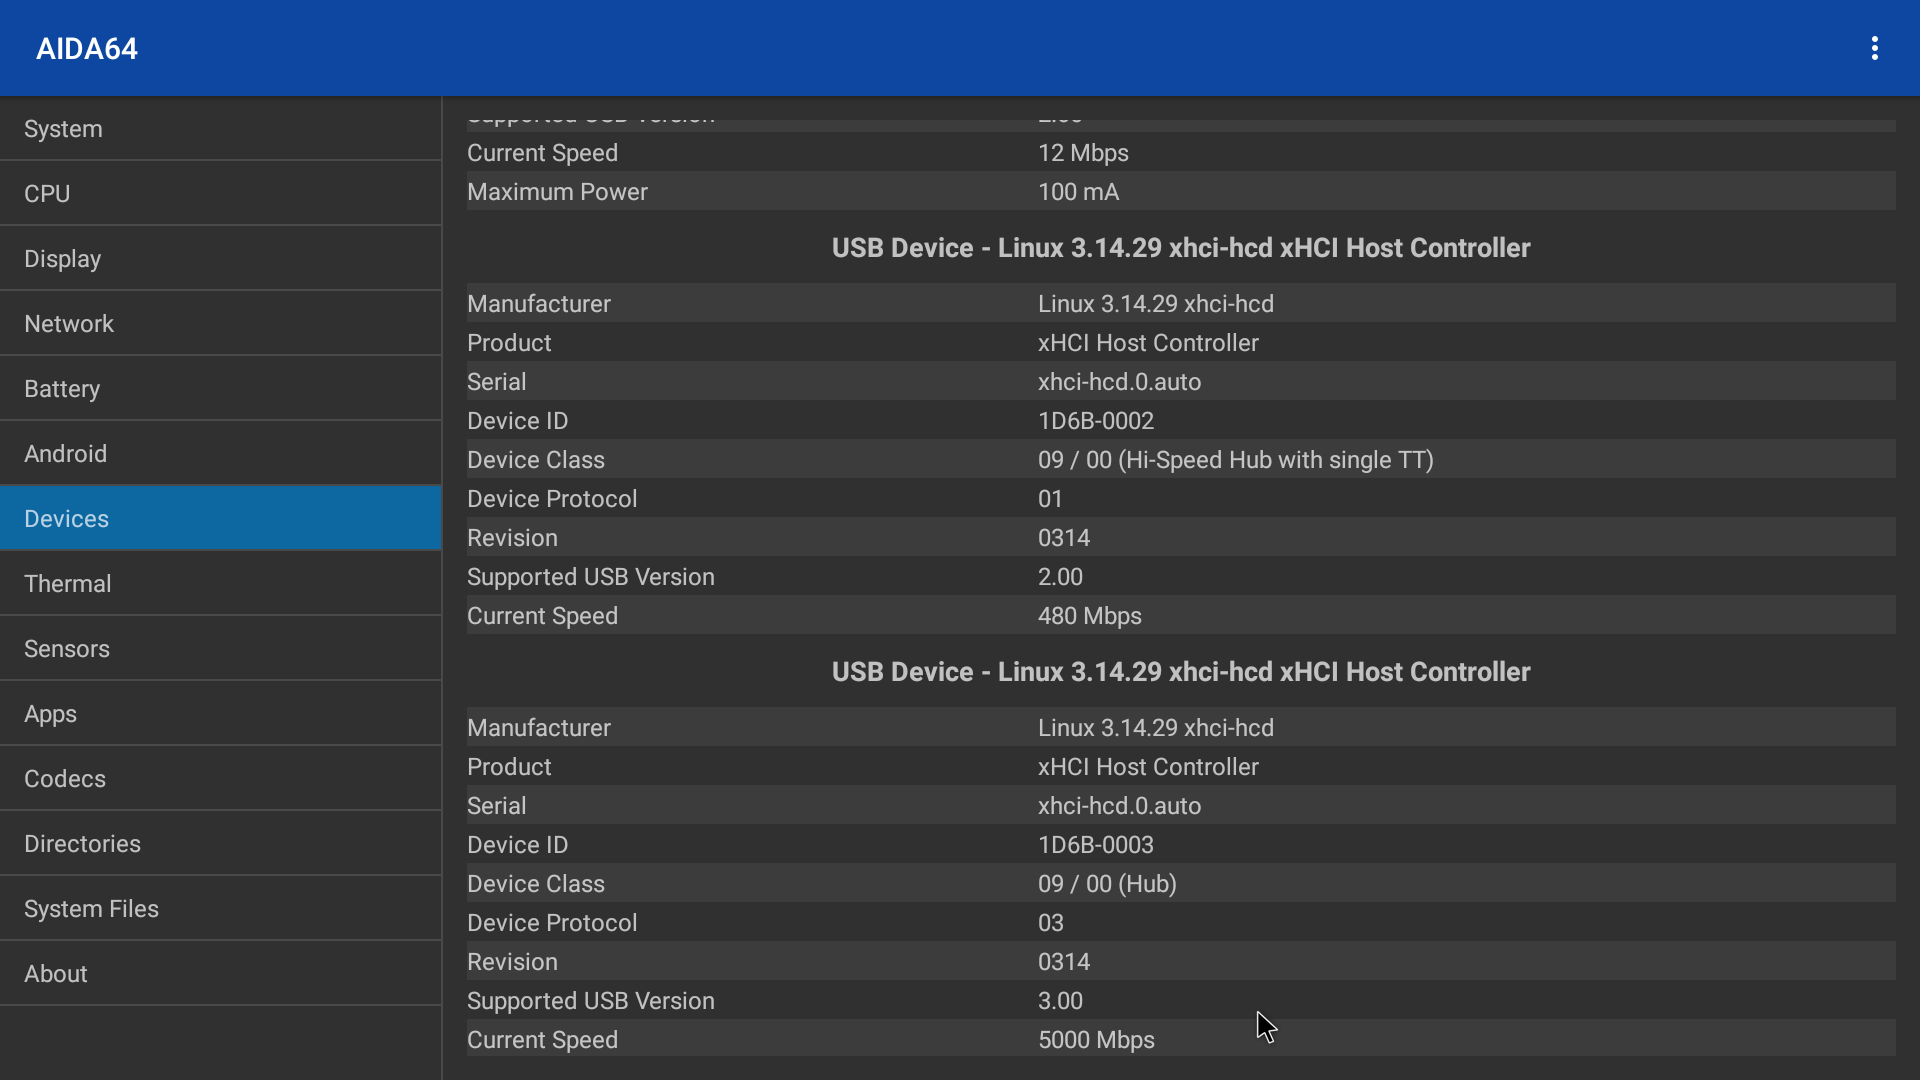Viewport: 1920px width, 1080px height.
Task: Select the Hi-Speed Hub Device Class row
Action: point(1180,460)
